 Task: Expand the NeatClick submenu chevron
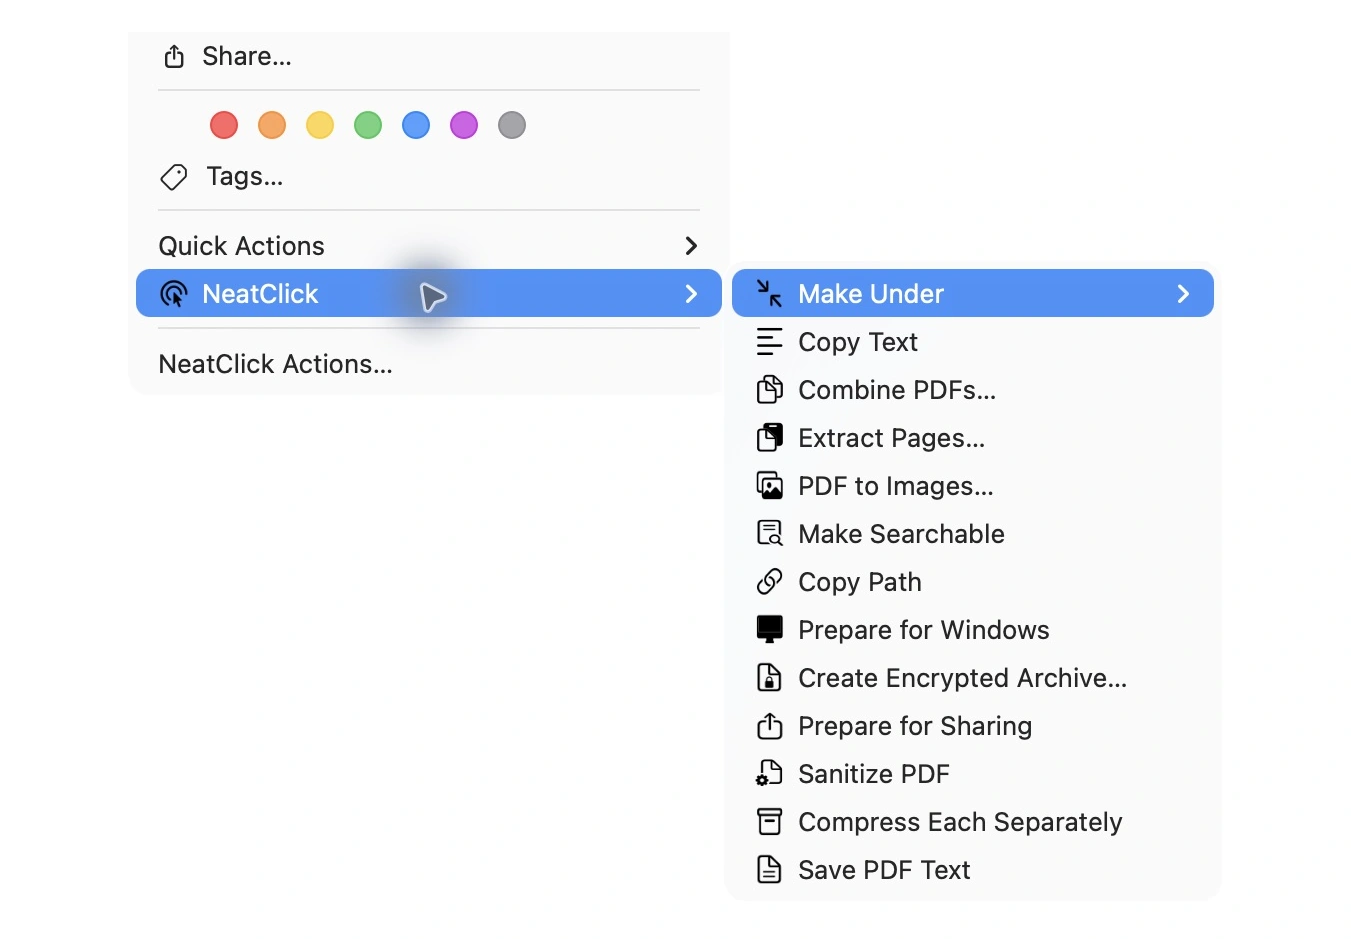(x=690, y=294)
